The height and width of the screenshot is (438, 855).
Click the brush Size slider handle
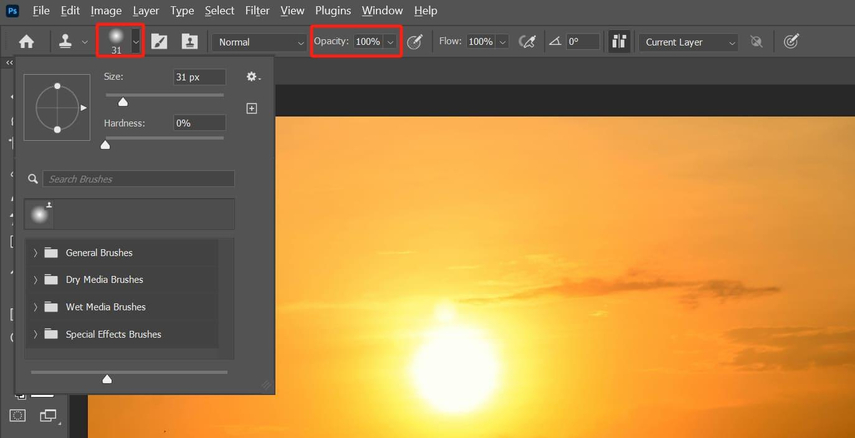coord(123,101)
